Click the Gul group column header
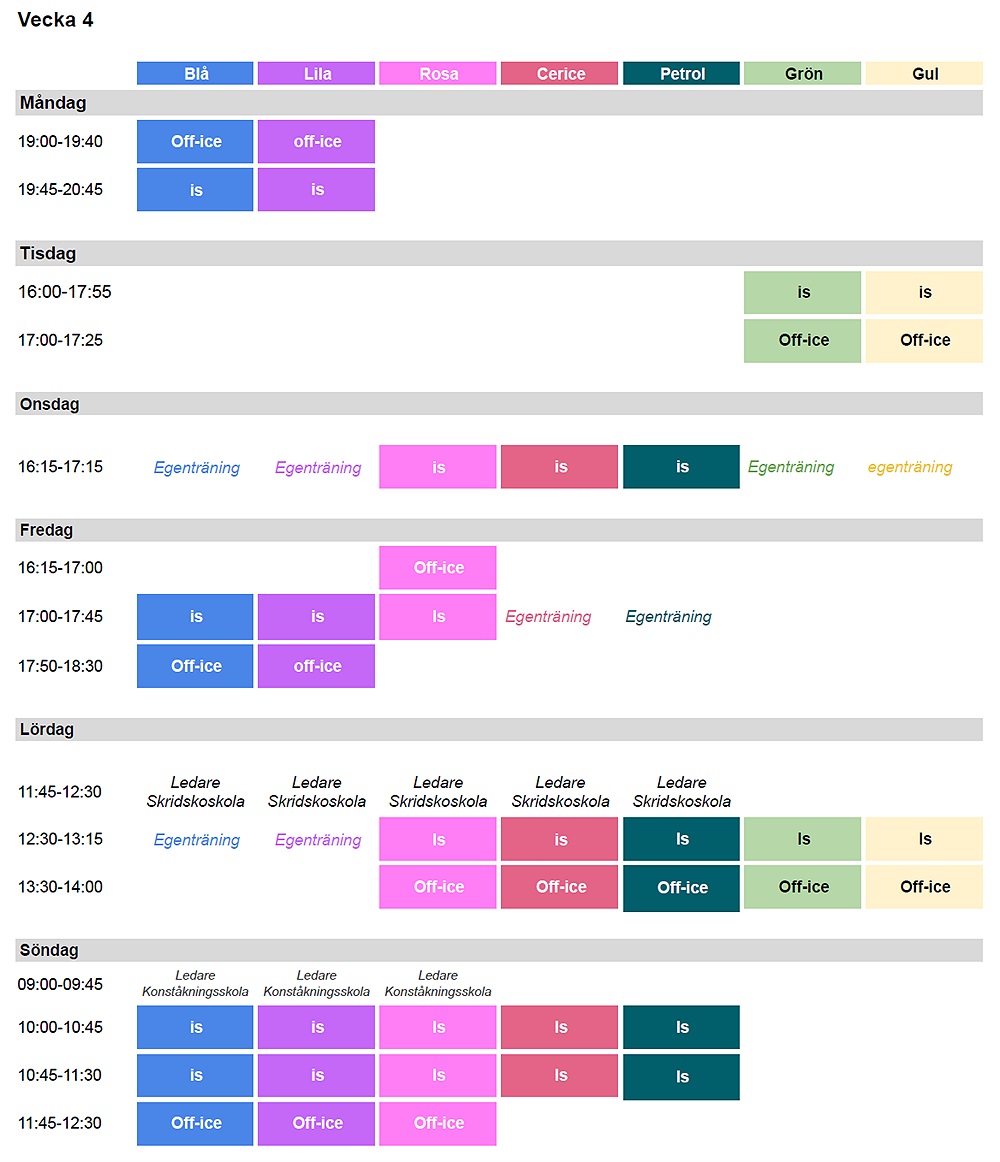Viewport: 1000px width, 1162px height. (924, 74)
